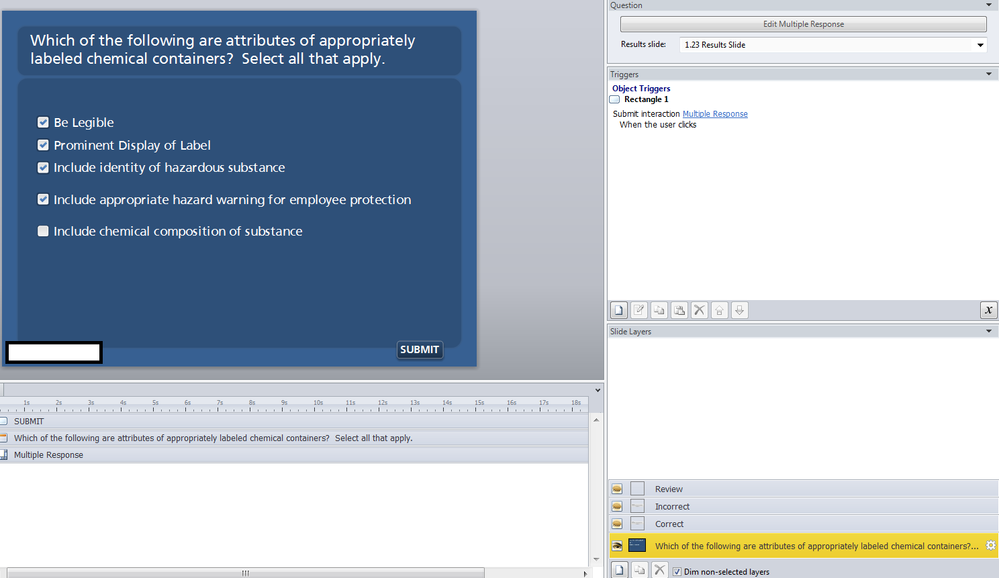999x578 pixels.
Task: Click the SUBMIT object icon in timeline
Action: pos(4,421)
